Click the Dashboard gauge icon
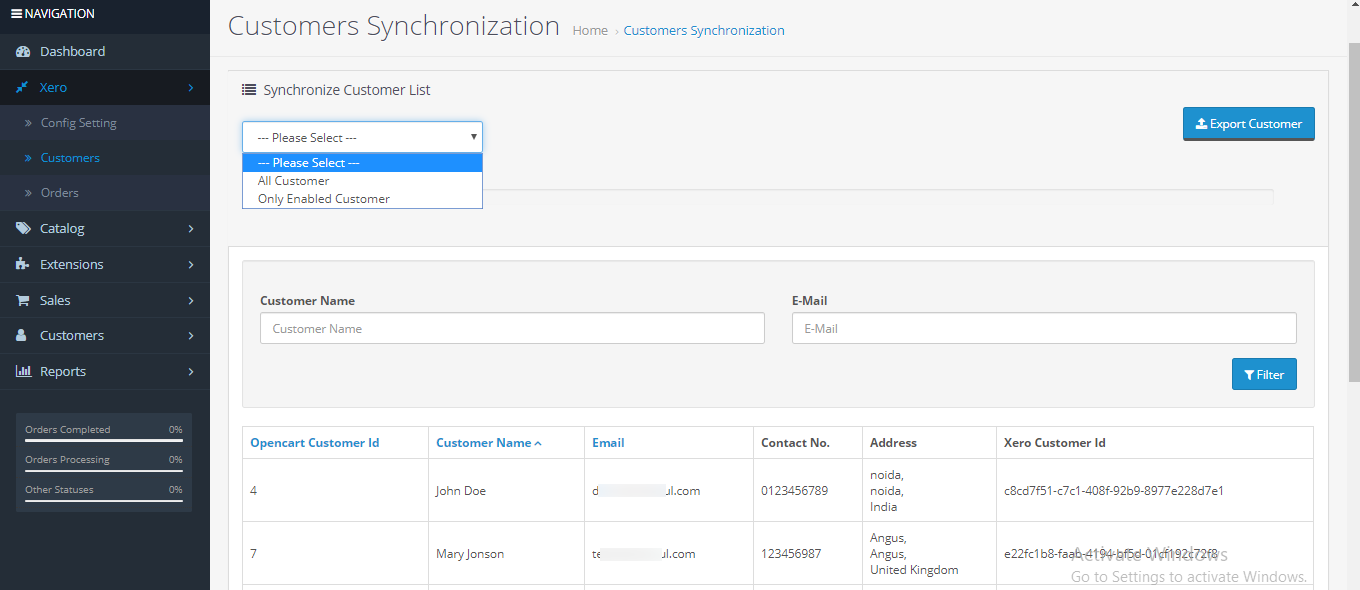The height and width of the screenshot is (590, 1360). (x=23, y=52)
